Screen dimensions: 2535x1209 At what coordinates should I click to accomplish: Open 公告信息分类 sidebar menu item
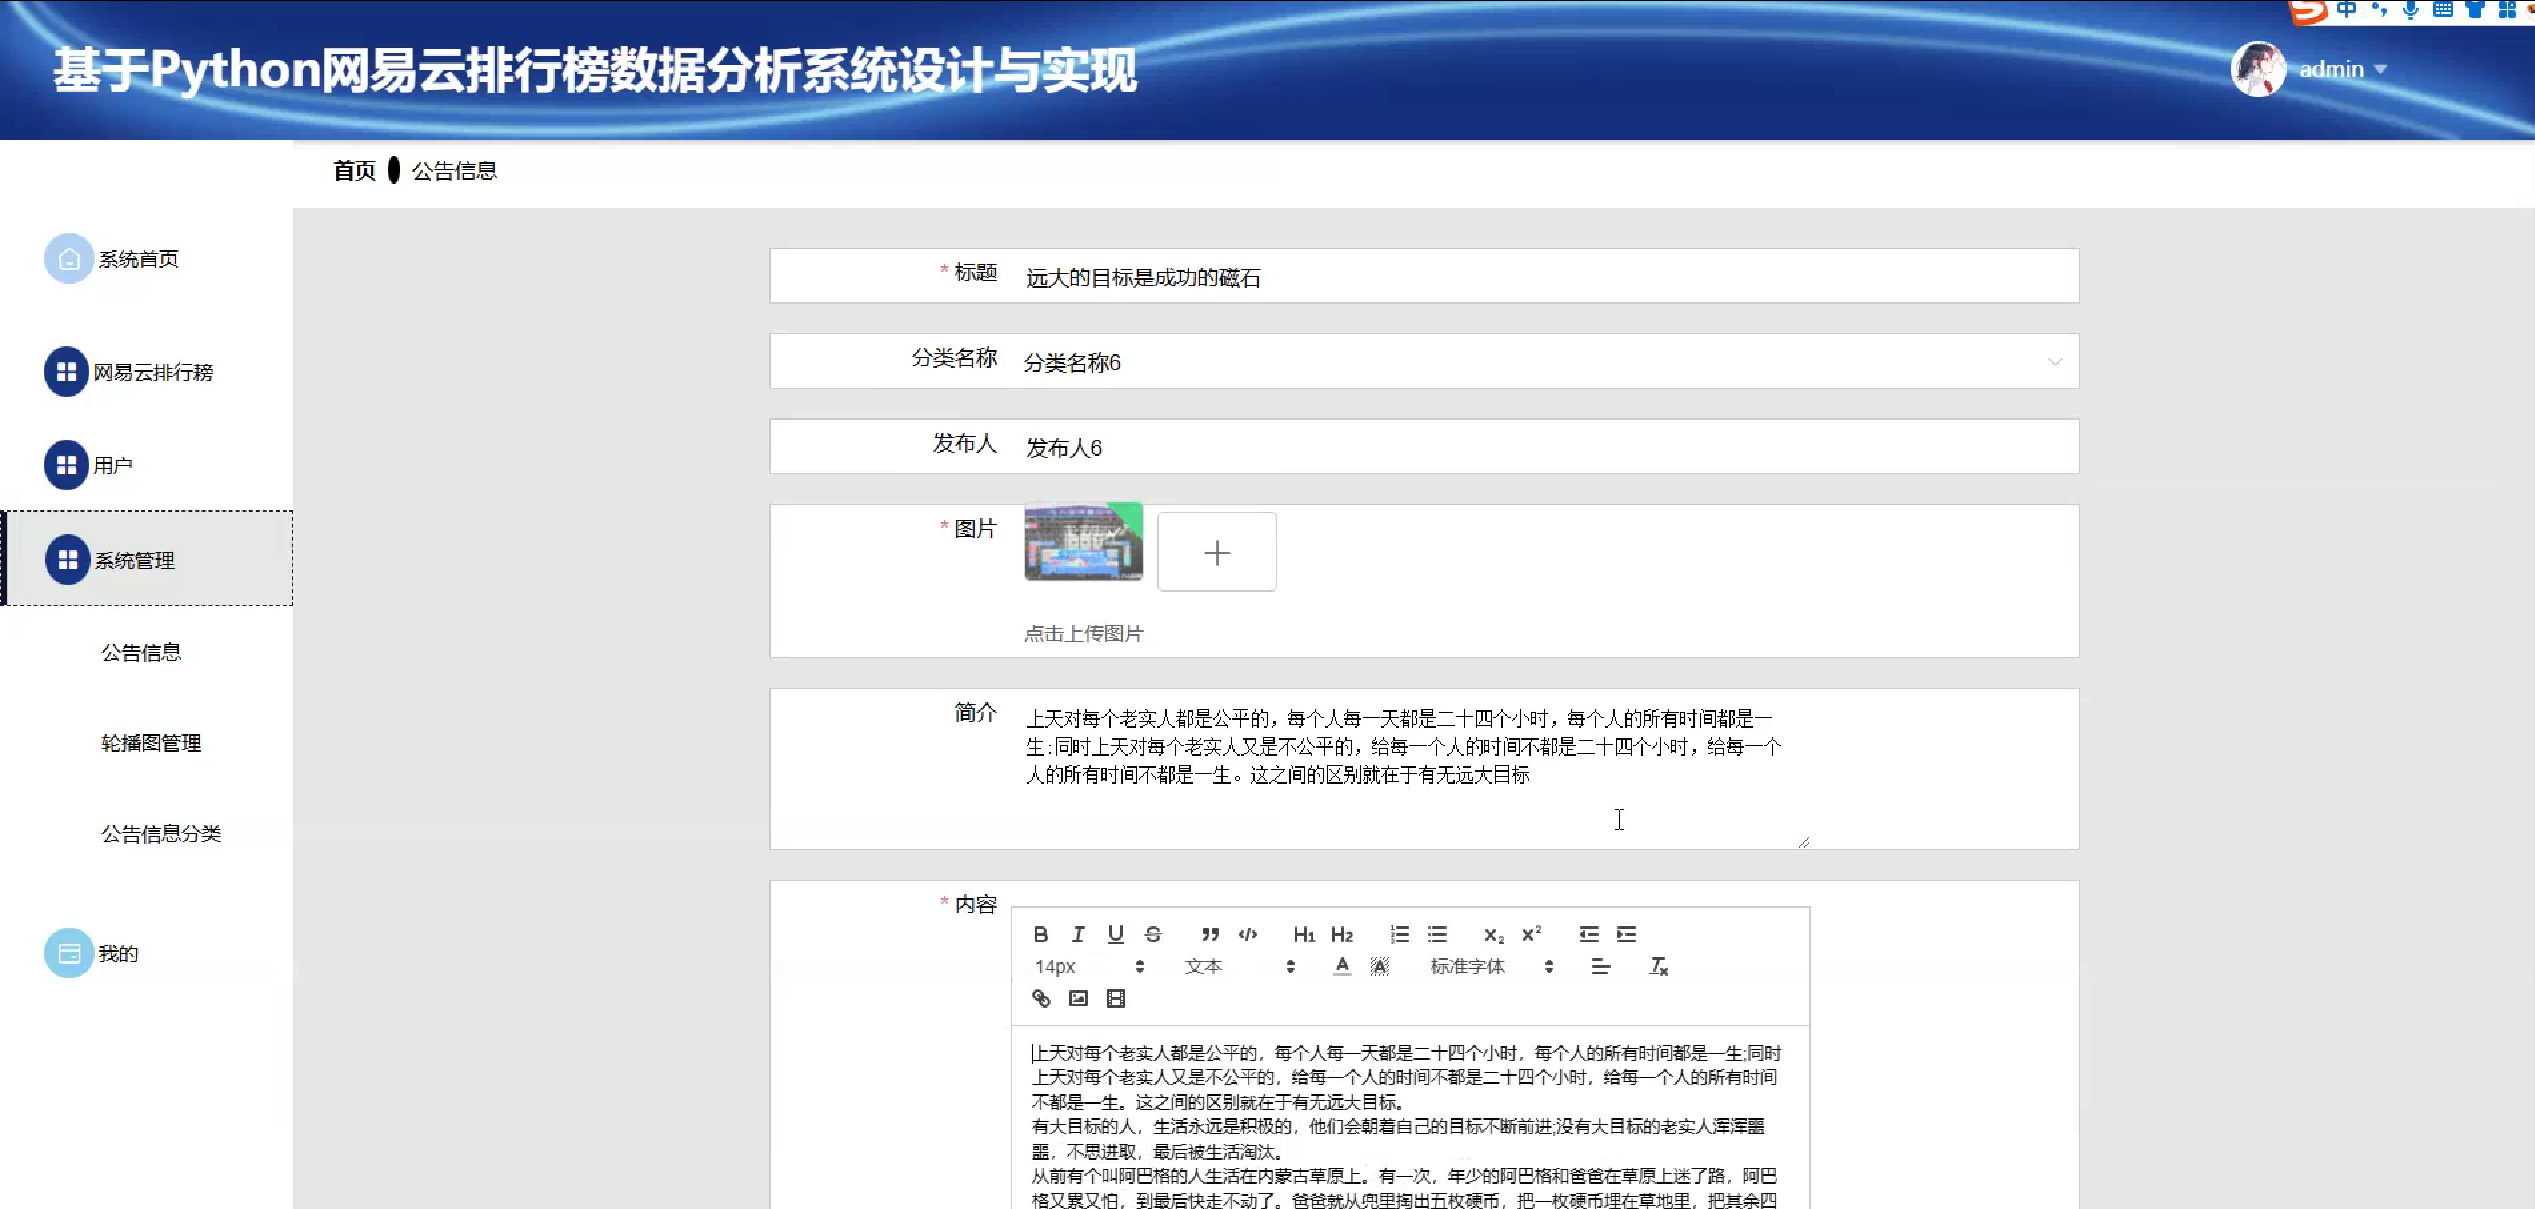point(161,833)
